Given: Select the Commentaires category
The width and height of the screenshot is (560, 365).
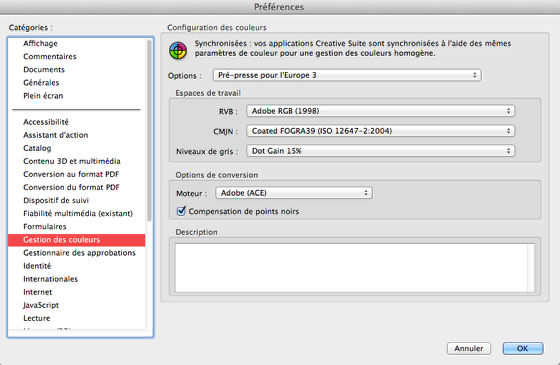Looking at the screenshot, I should click(76, 56).
